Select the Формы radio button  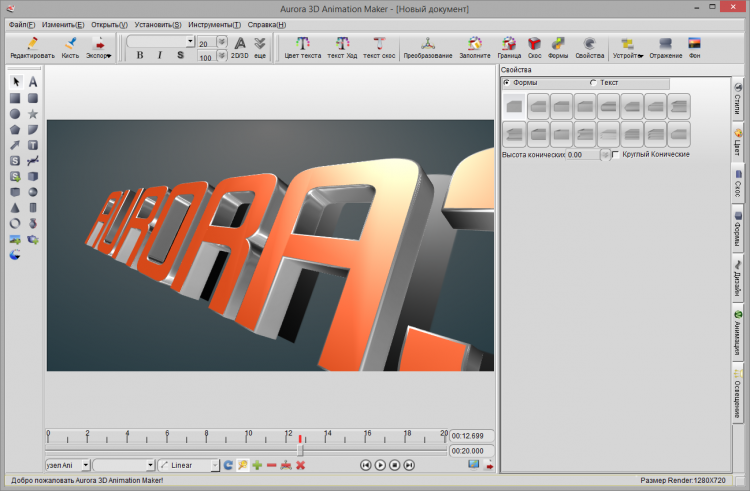click(507, 82)
